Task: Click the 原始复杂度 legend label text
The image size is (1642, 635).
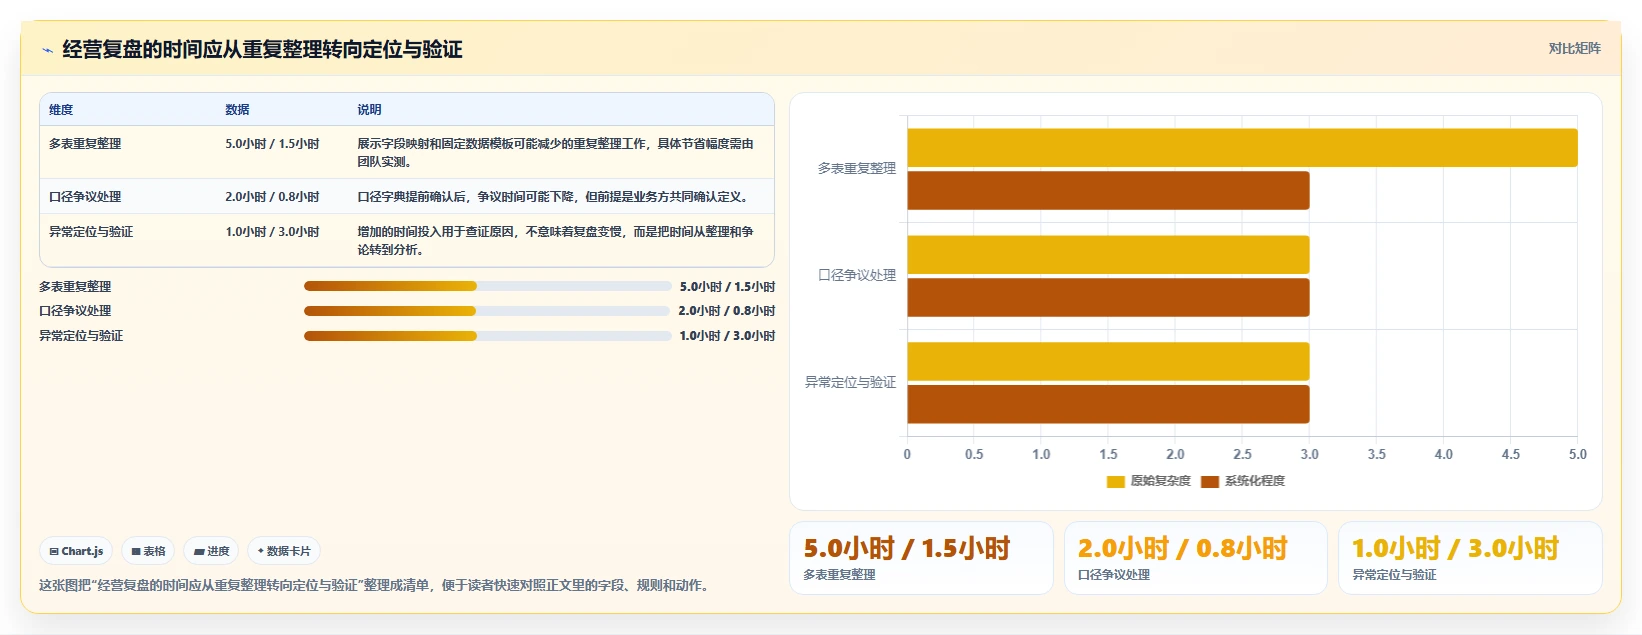Action: pos(1160,481)
